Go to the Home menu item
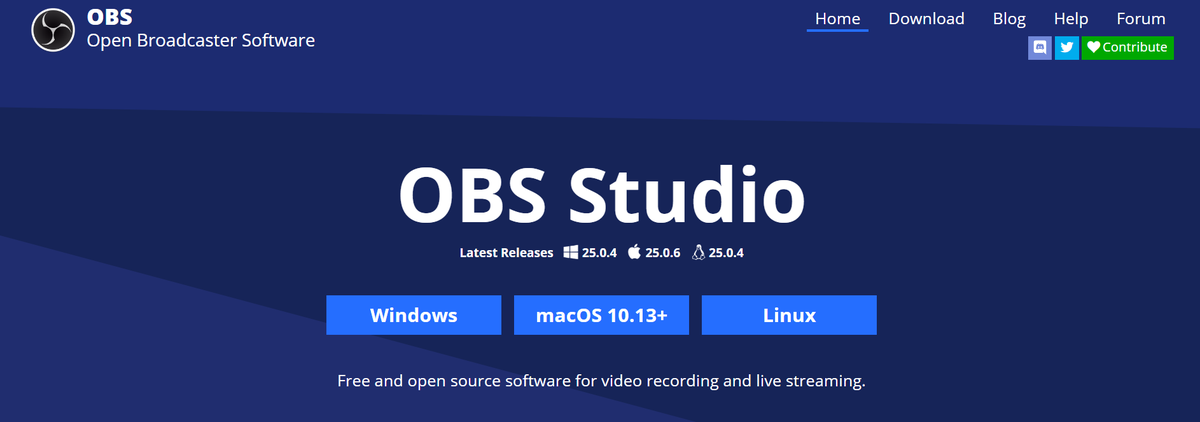 point(838,19)
